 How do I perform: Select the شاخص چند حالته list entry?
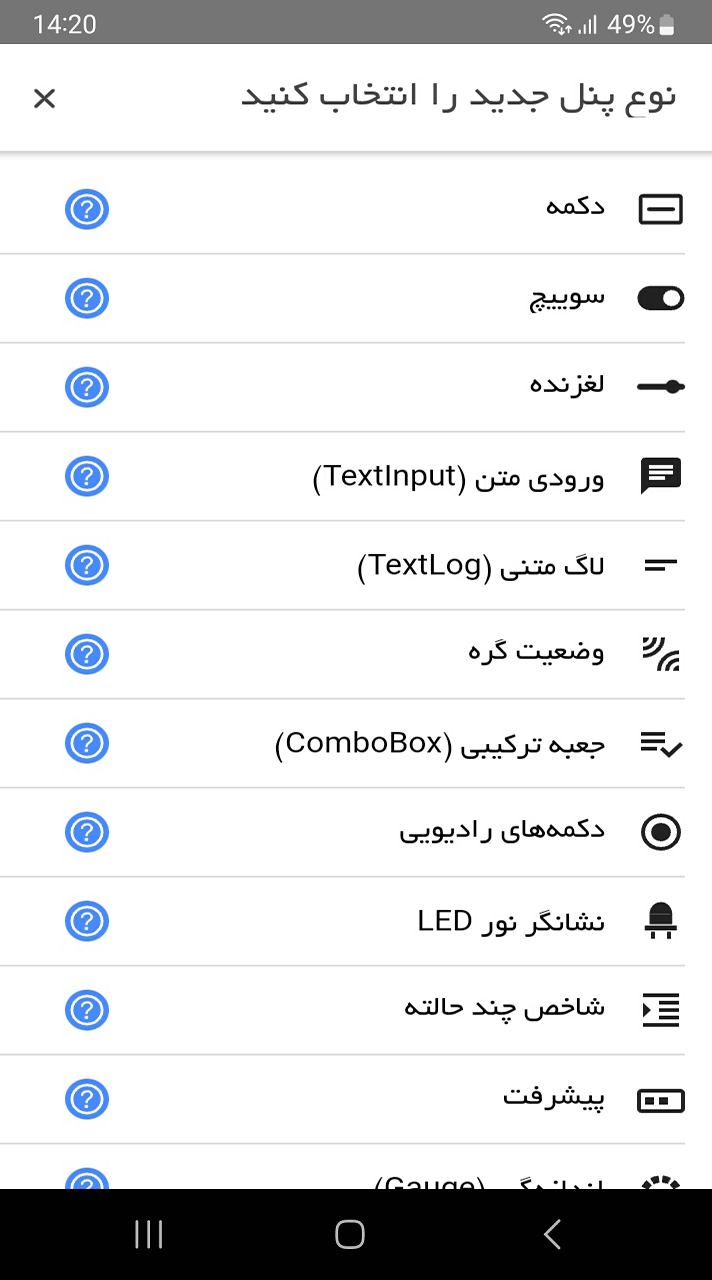coord(504,1010)
